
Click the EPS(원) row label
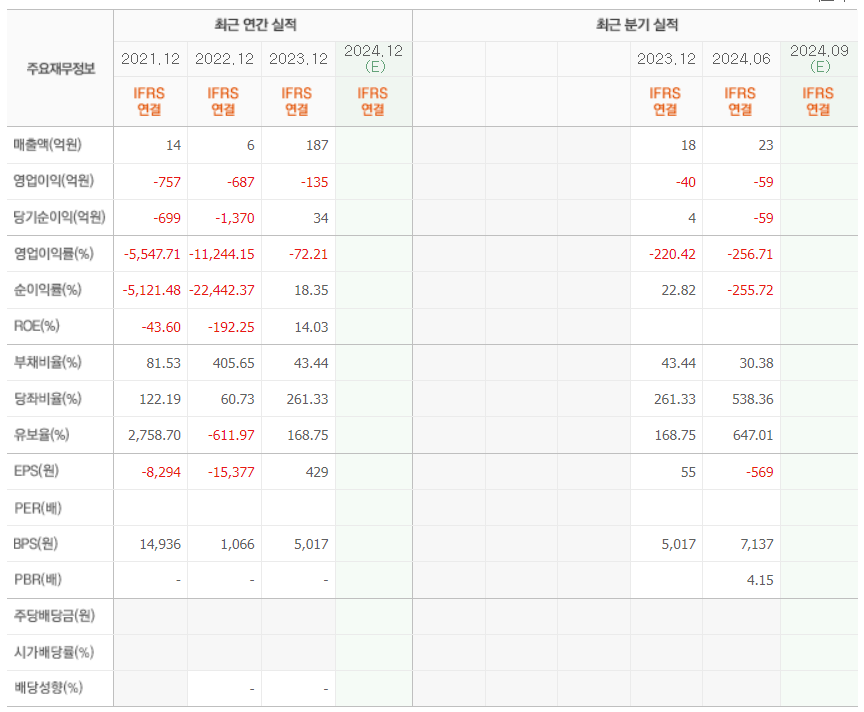[36, 471]
